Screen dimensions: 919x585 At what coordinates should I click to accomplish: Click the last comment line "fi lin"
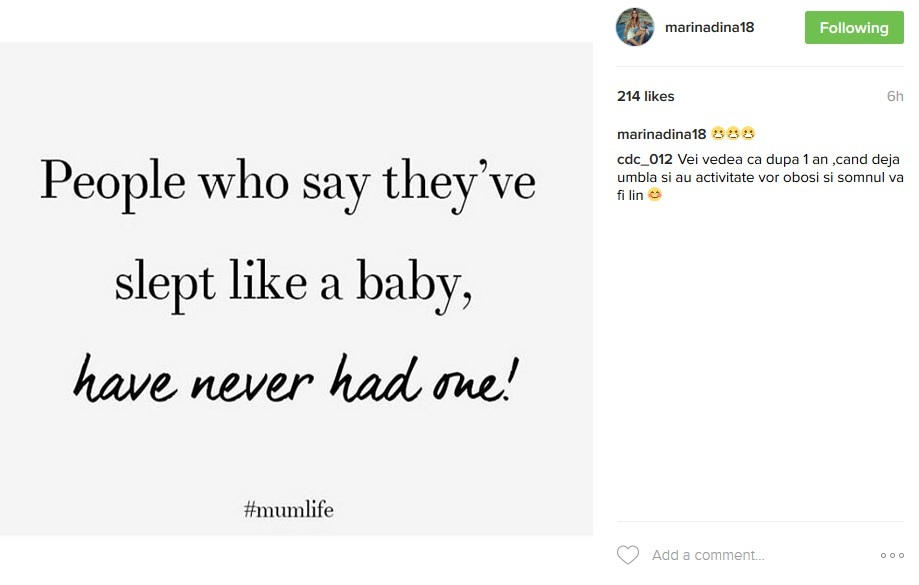tap(630, 195)
